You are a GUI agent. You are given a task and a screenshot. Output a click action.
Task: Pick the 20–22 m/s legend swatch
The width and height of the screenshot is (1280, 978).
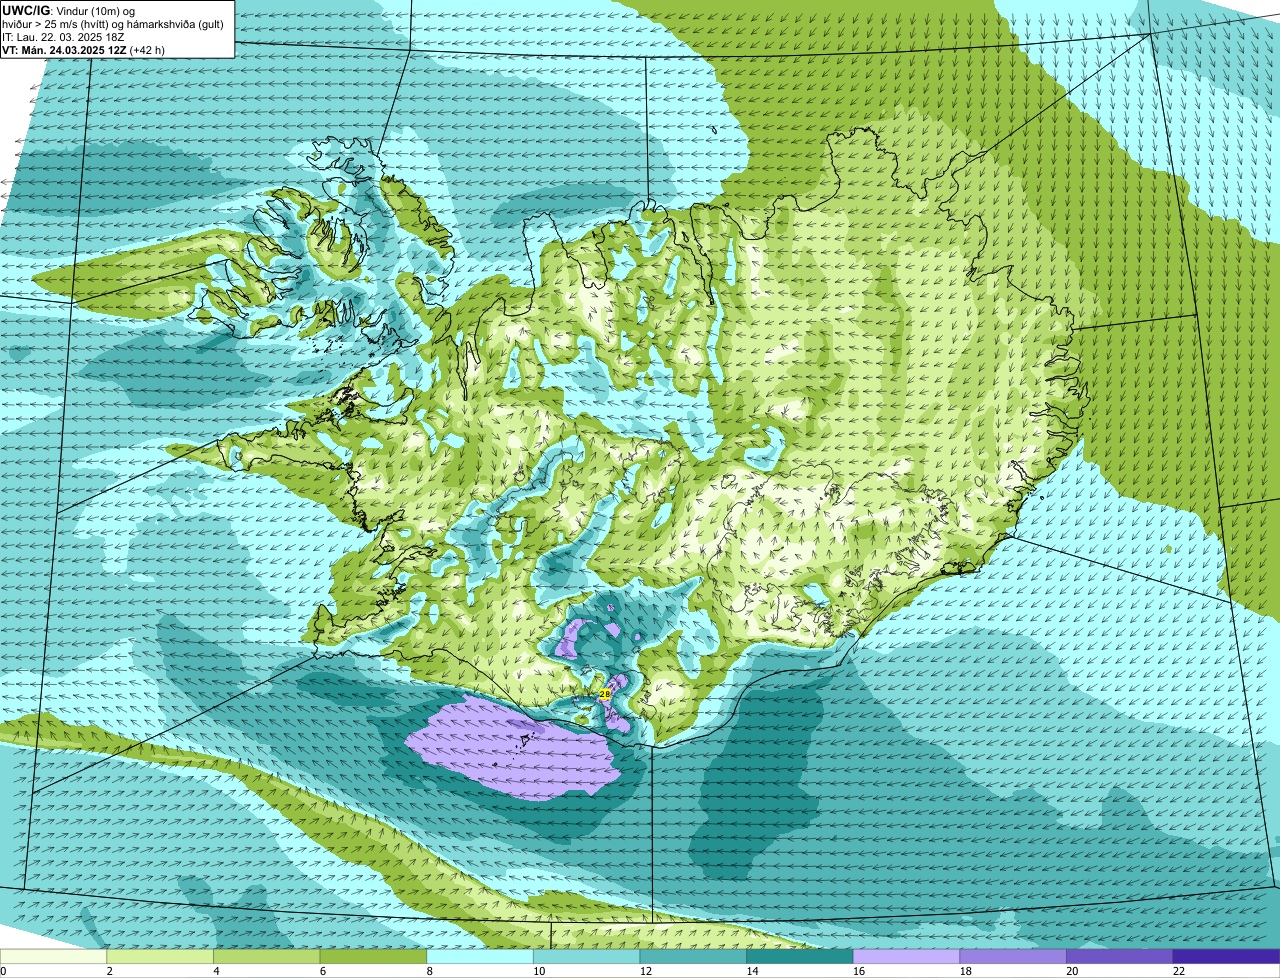click(x=1120, y=956)
